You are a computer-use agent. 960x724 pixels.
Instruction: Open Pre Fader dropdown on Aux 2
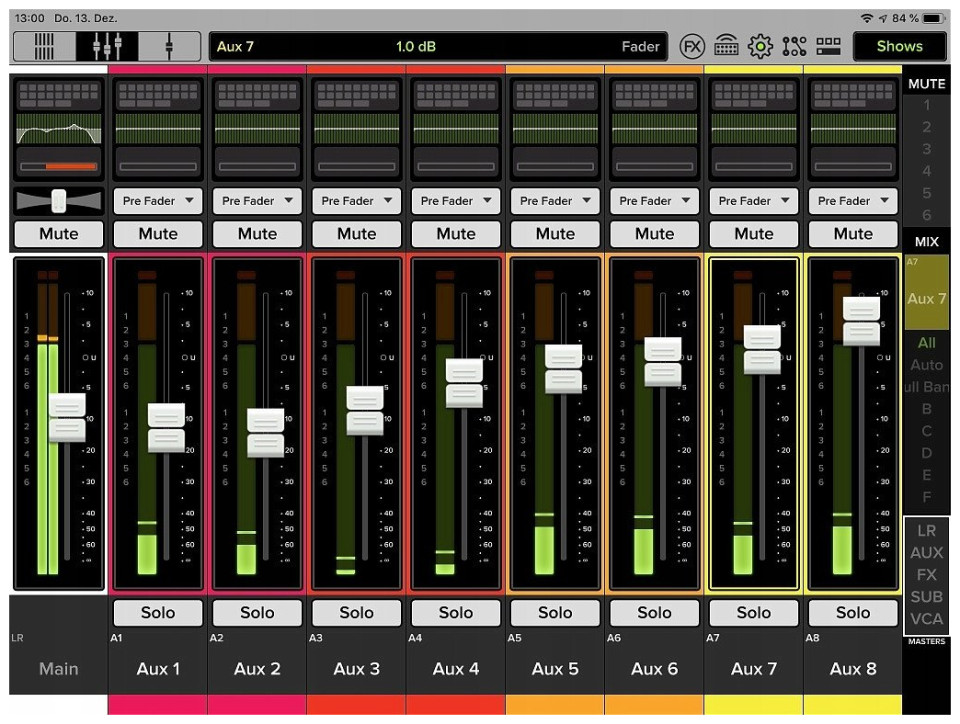257,201
